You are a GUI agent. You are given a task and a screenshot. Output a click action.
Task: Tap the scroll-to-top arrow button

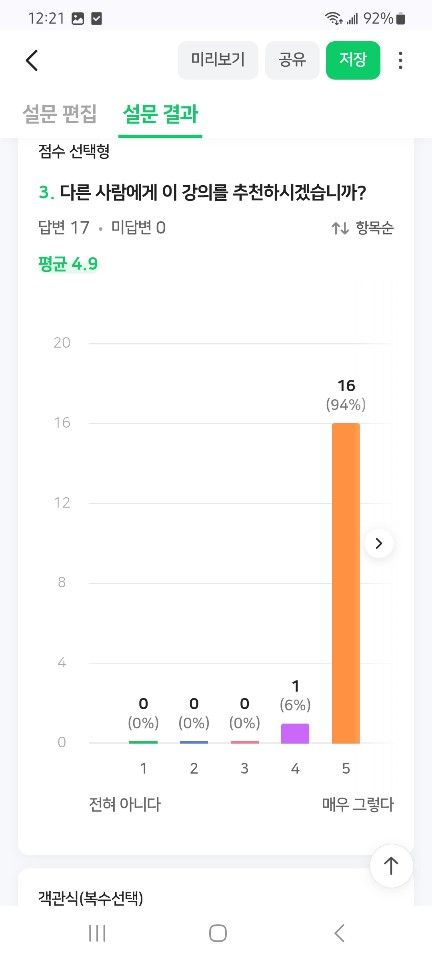tap(391, 865)
